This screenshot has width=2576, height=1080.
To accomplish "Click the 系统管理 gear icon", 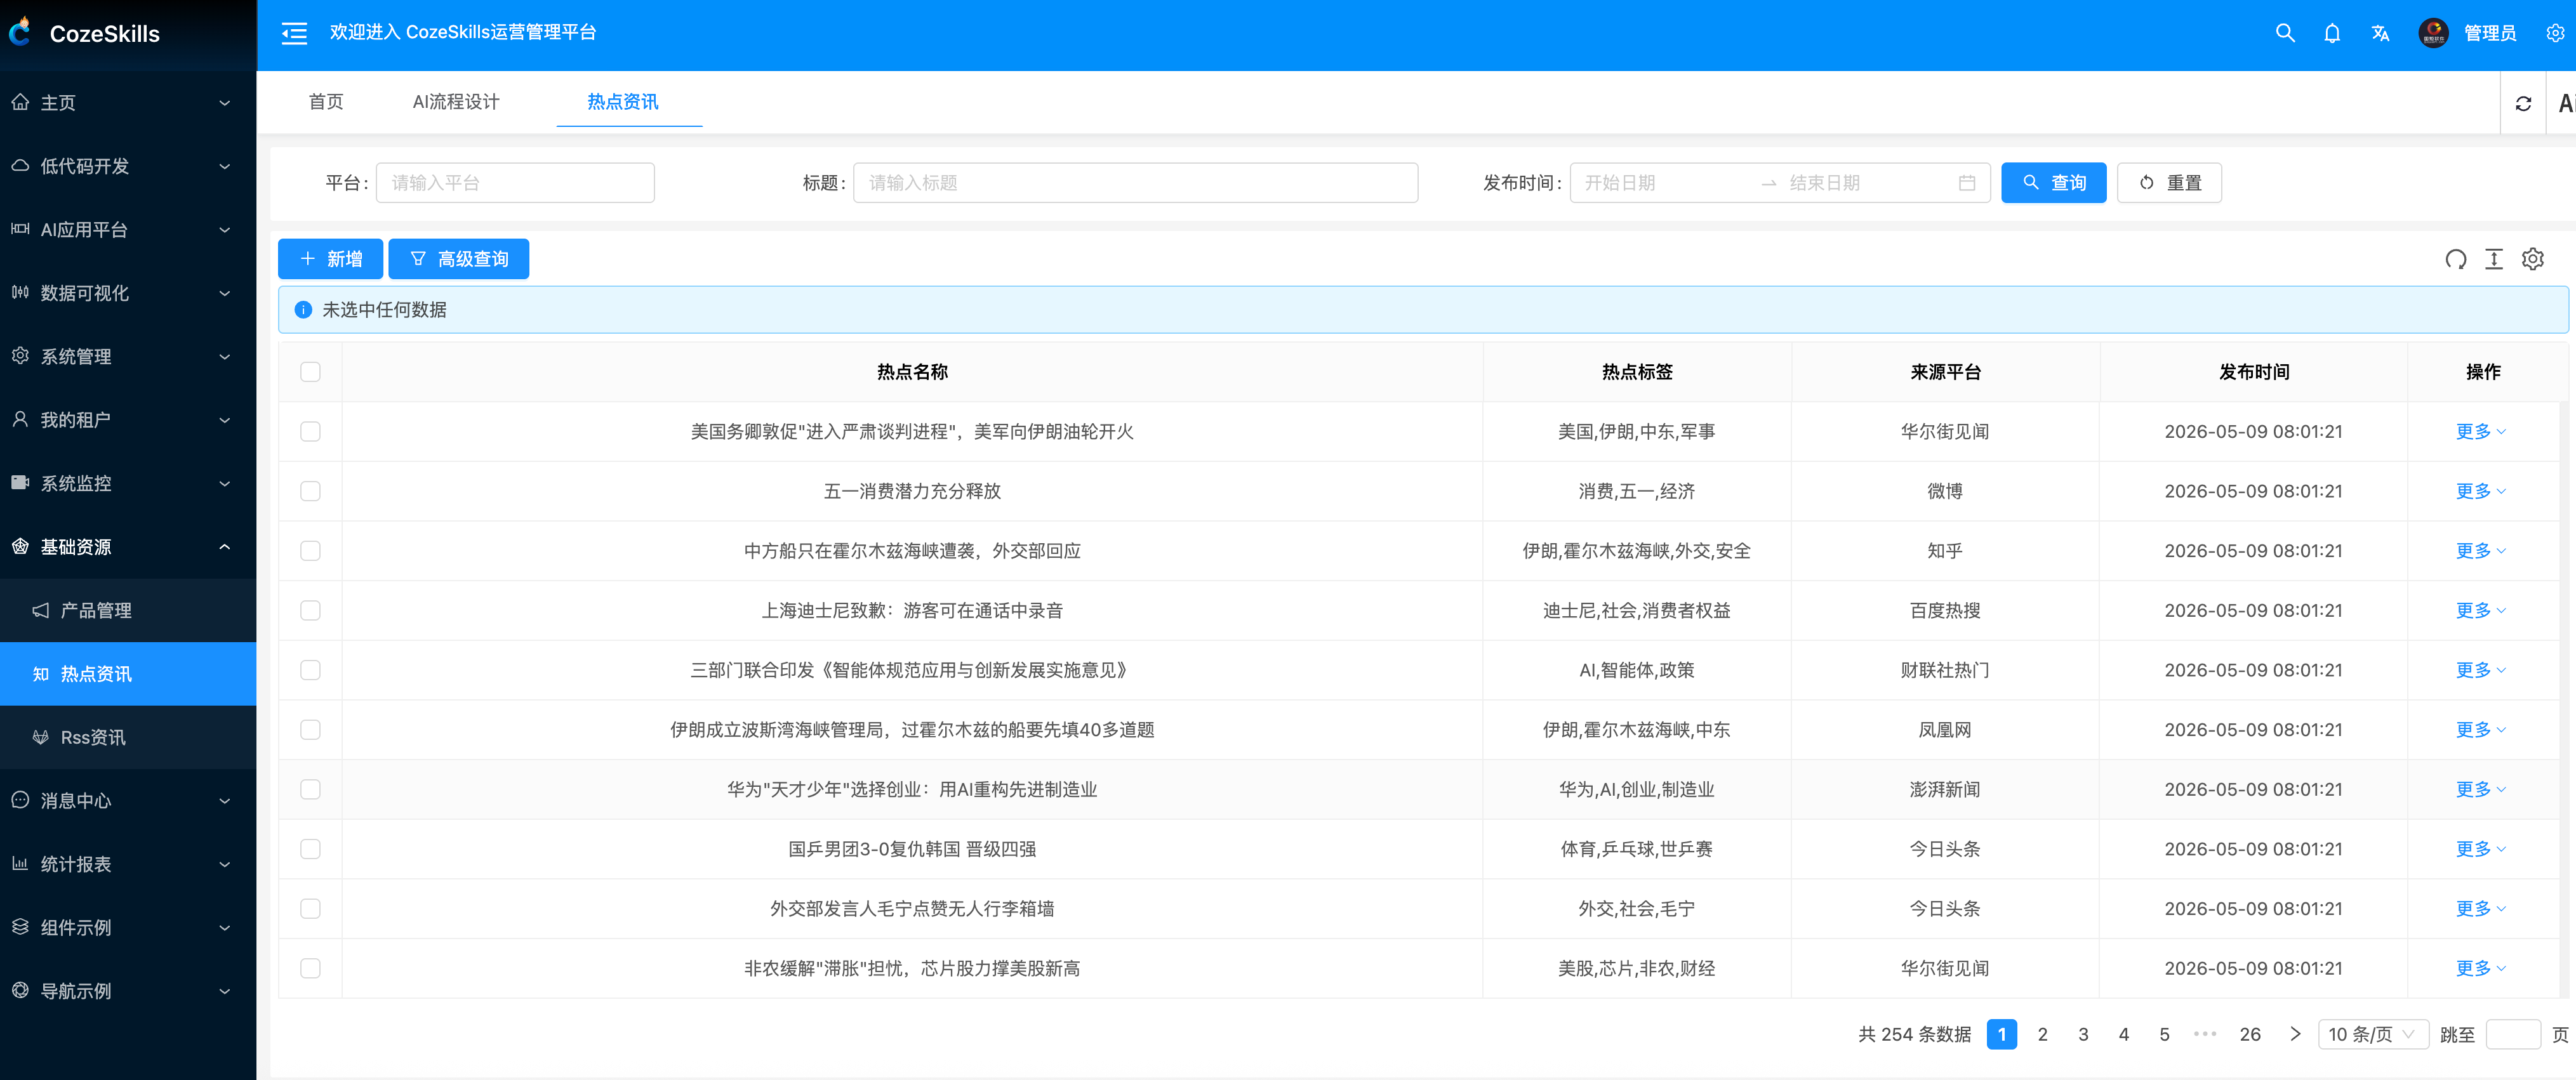I will tap(20, 356).
